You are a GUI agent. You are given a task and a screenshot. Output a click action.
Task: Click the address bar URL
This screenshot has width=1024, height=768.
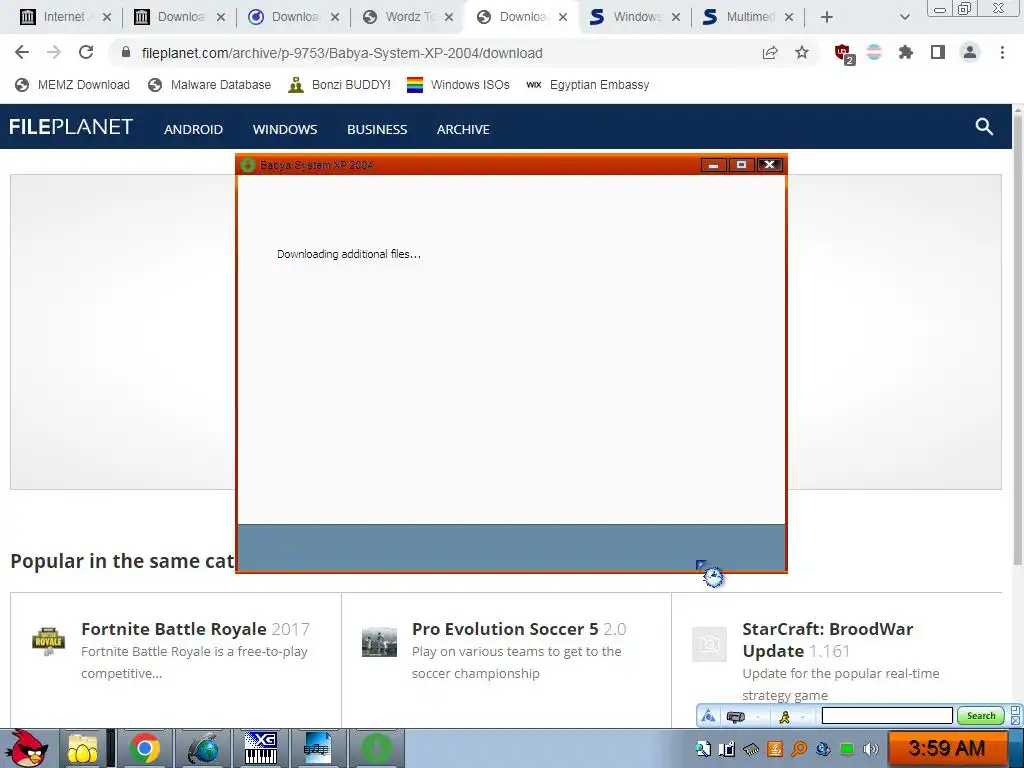coord(342,53)
